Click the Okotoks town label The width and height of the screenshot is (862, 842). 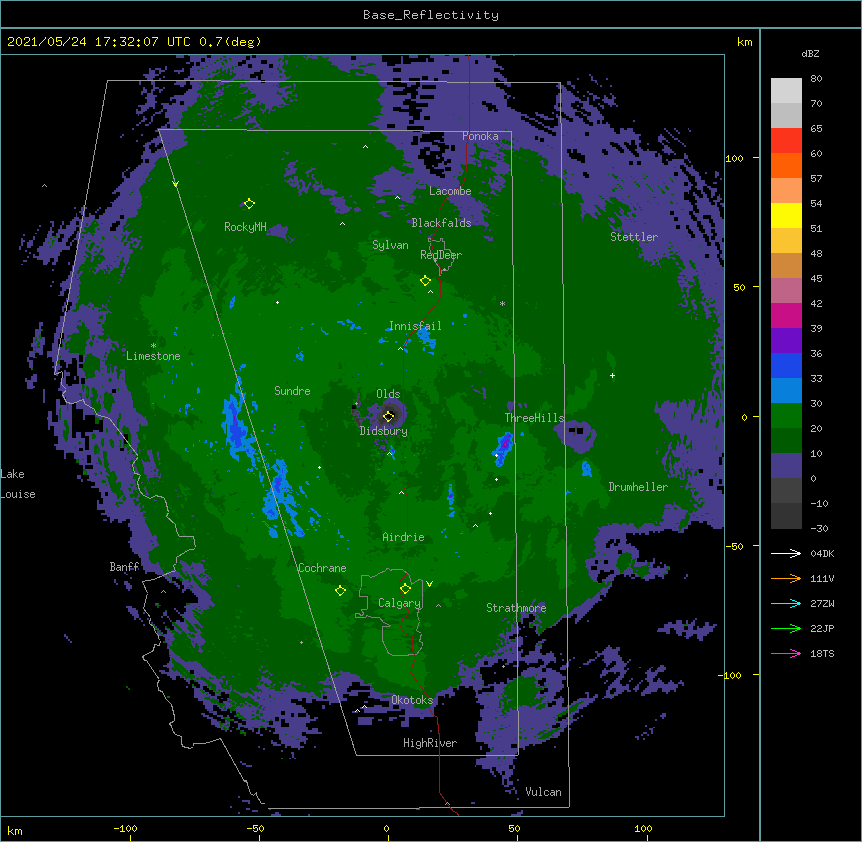(x=412, y=700)
